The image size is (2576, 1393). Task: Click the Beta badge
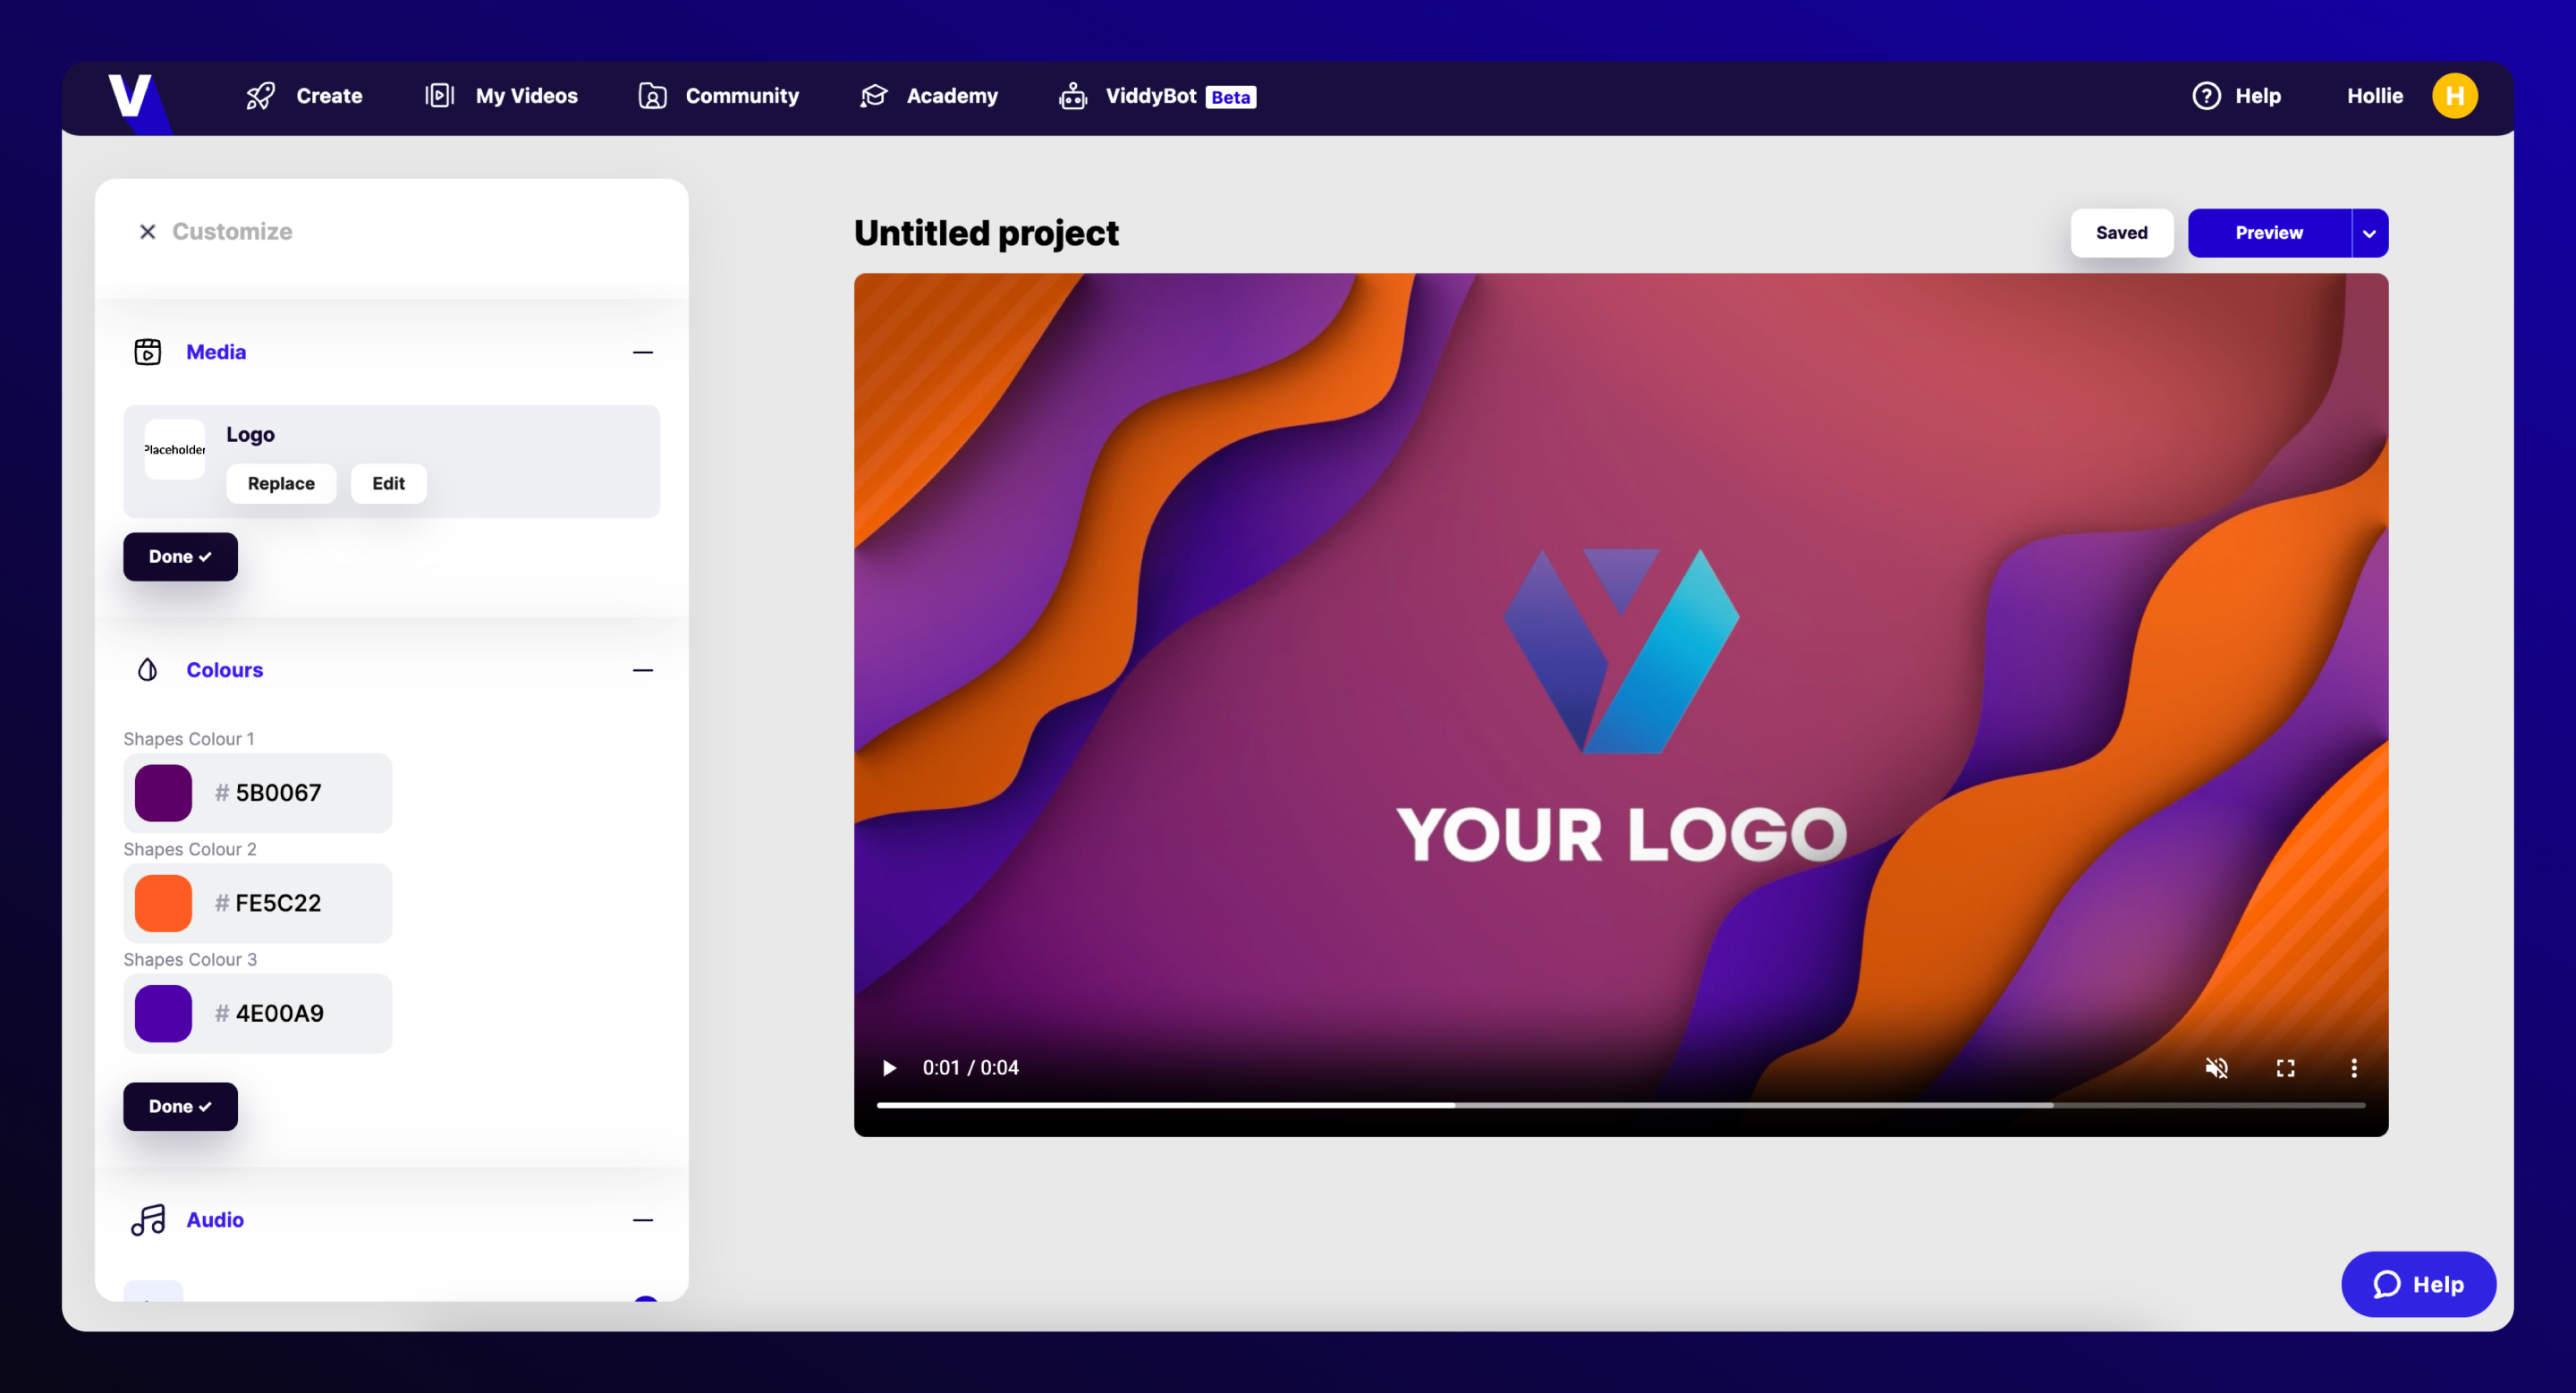click(x=1231, y=97)
